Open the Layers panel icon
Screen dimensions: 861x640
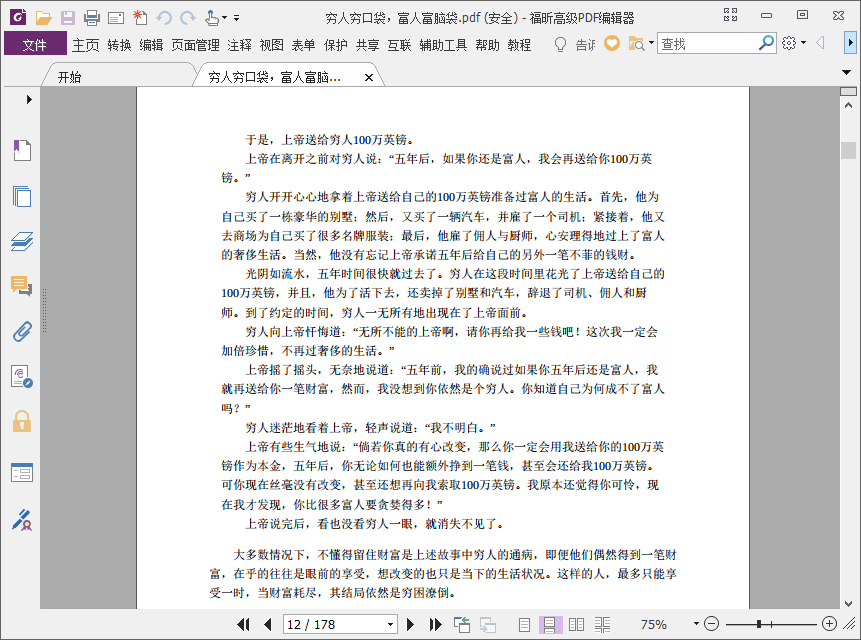(x=22, y=241)
